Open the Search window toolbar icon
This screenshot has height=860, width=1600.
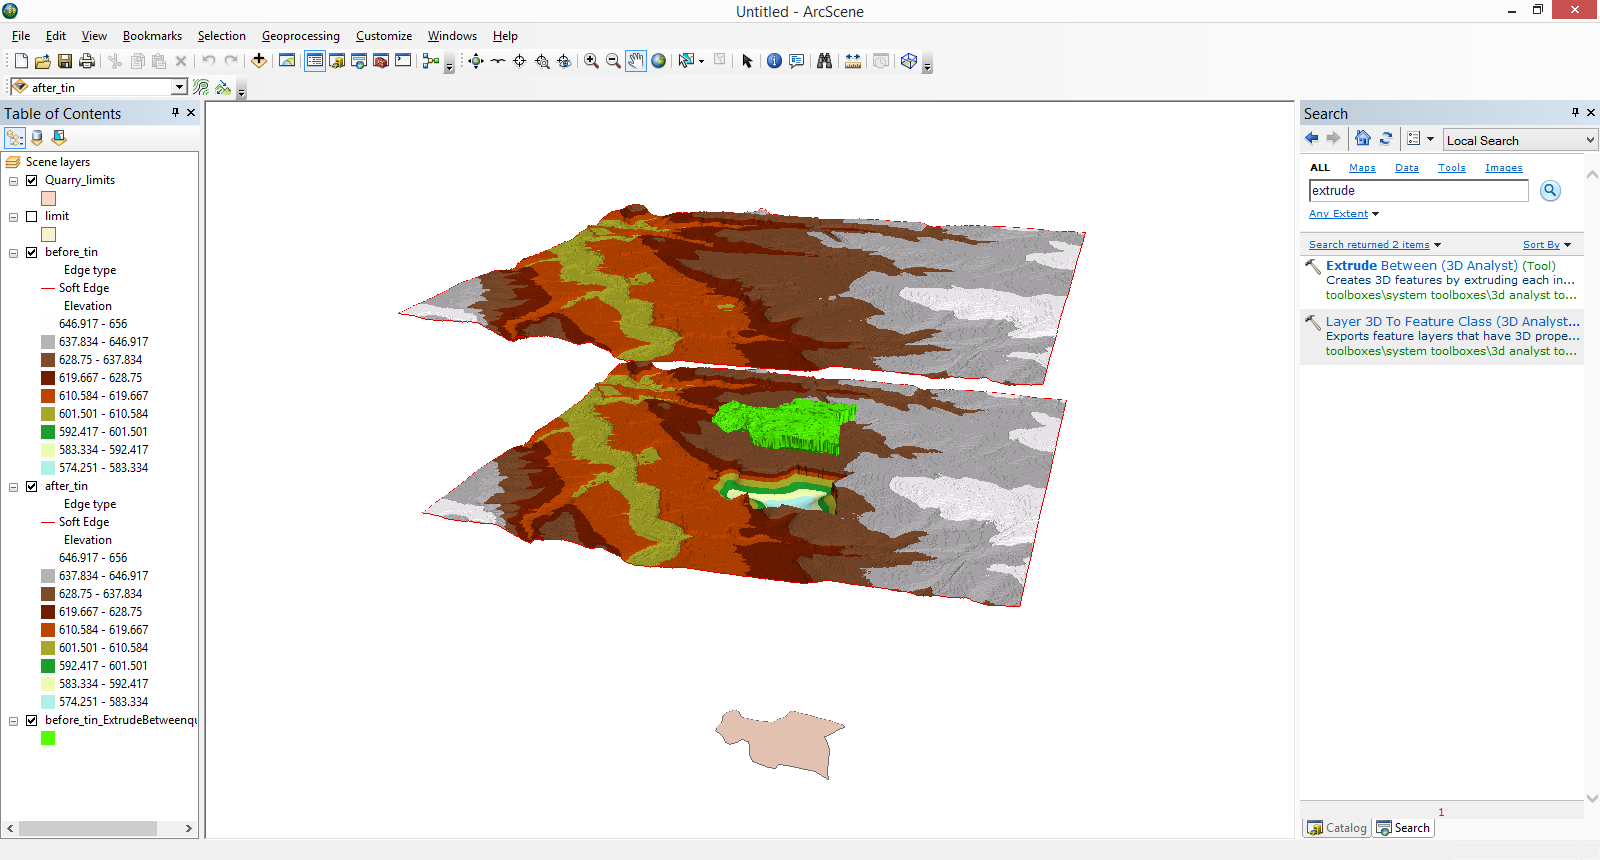click(x=359, y=61)
